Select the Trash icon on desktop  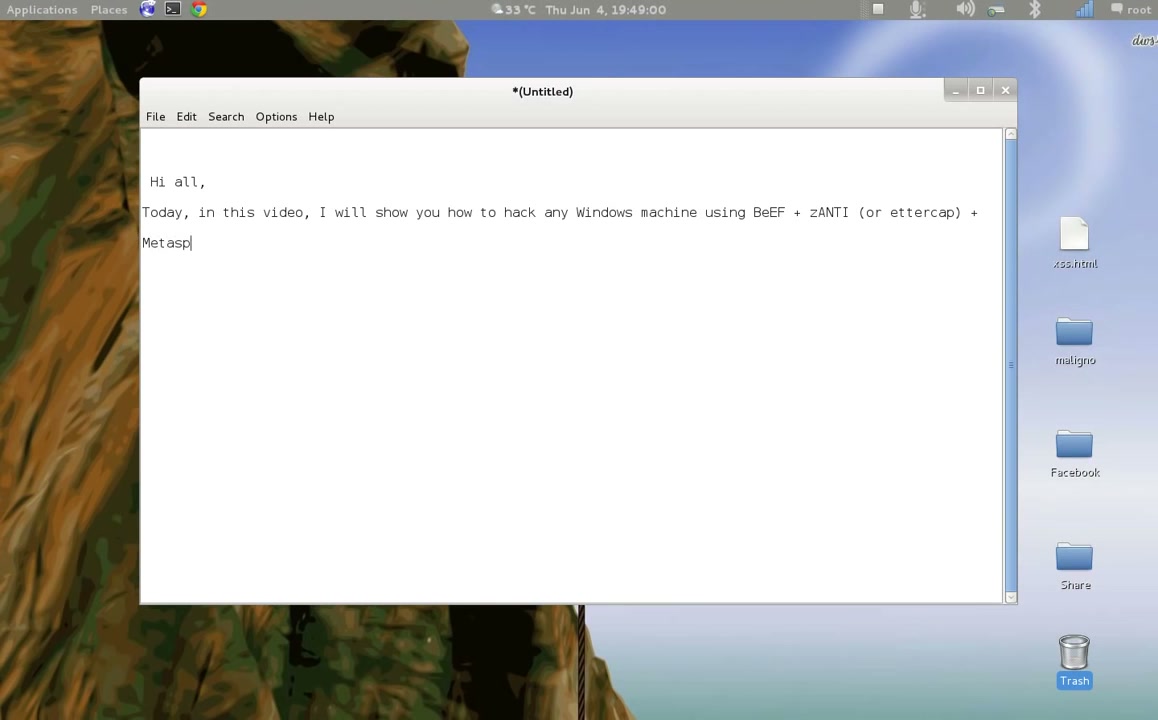tap(1075, 661)
